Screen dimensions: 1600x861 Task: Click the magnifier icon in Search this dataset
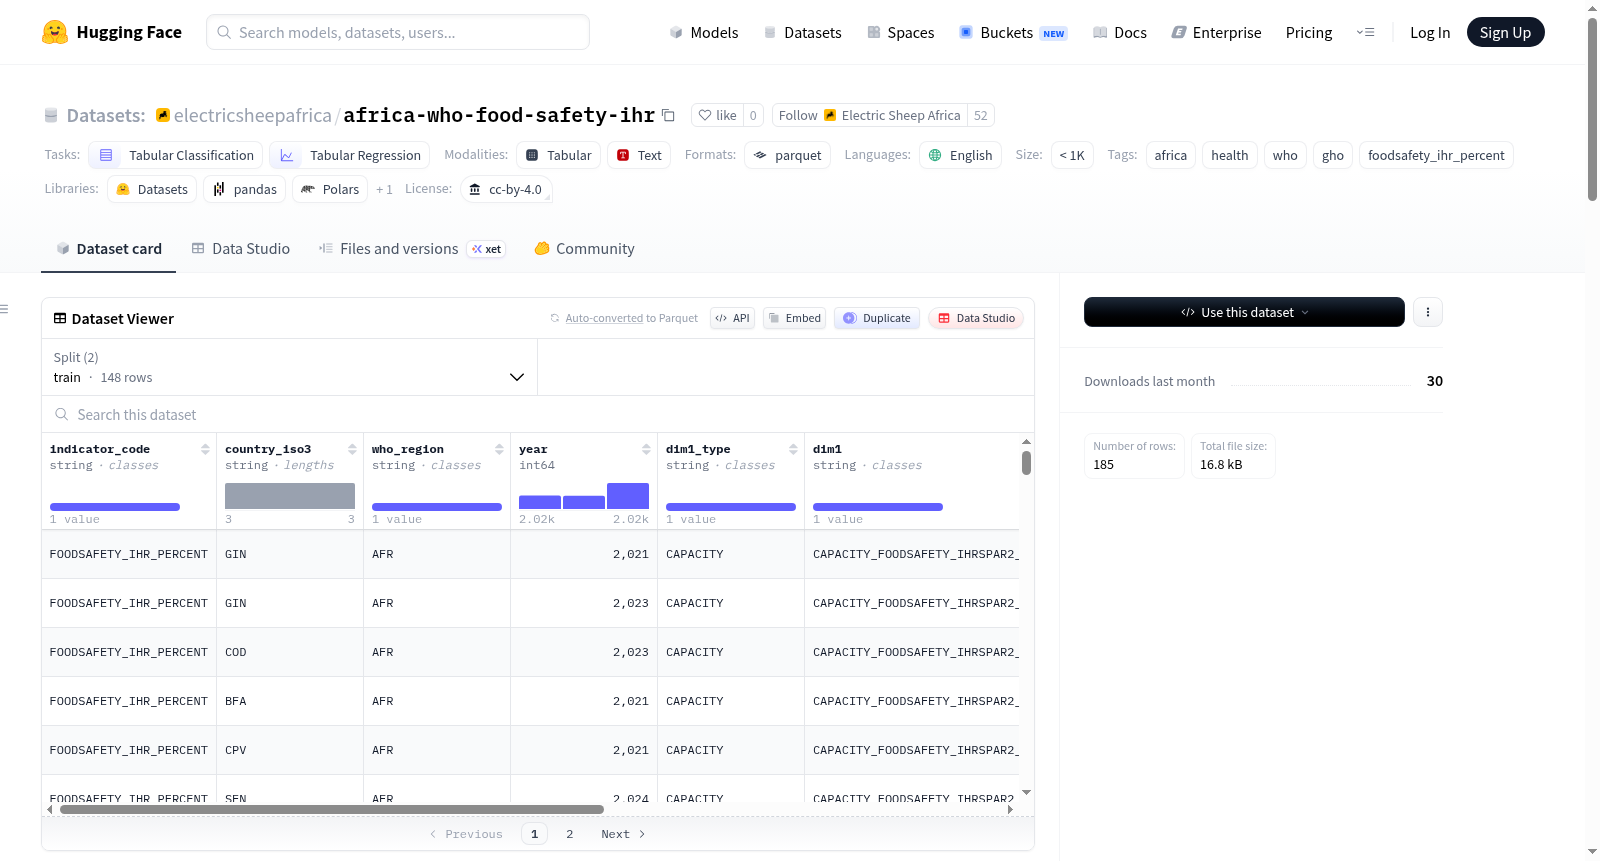tap(62, 414)
